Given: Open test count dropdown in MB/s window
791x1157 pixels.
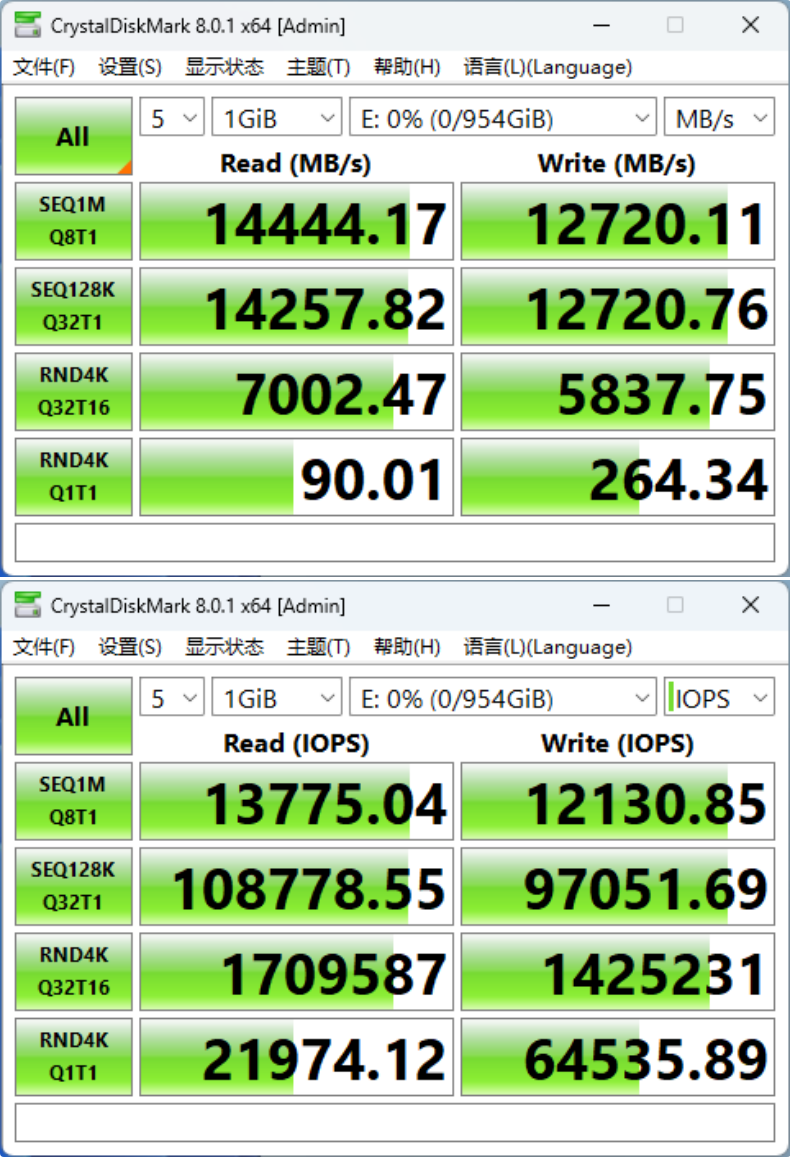Looking at the screenshot, I should pos(172,119).
